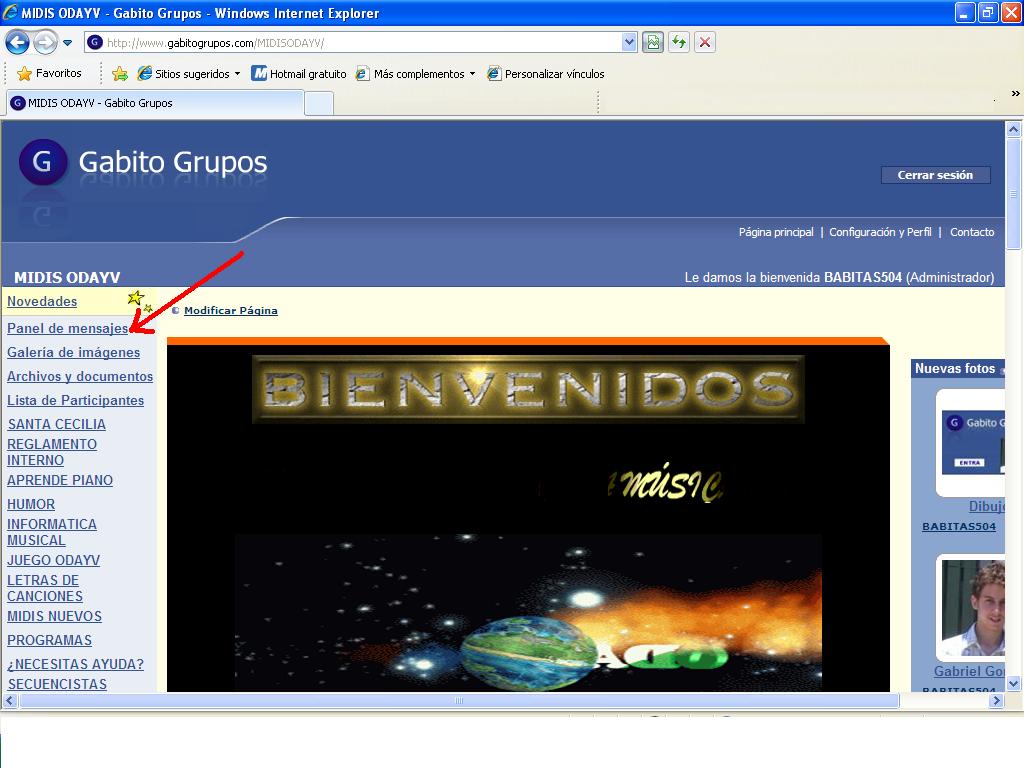
Task: Open Favoritos star button
Action: [50, 73]
